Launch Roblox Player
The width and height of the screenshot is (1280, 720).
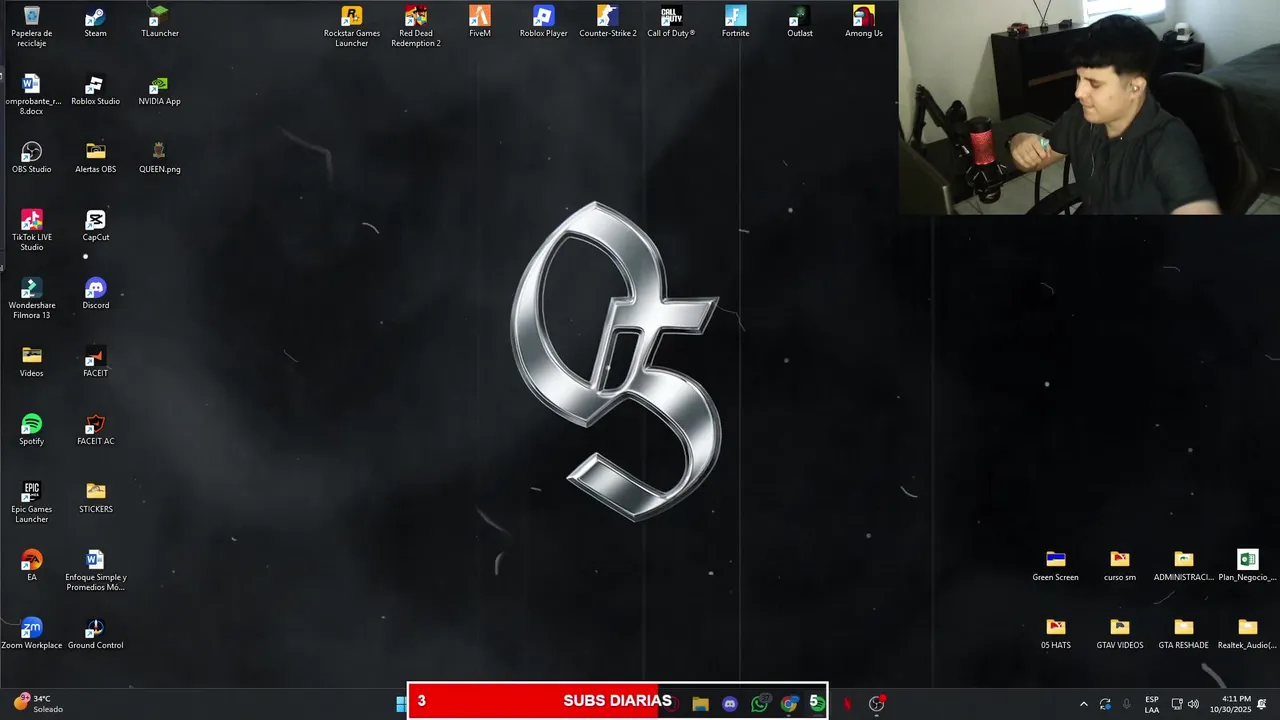pos(544,22)
